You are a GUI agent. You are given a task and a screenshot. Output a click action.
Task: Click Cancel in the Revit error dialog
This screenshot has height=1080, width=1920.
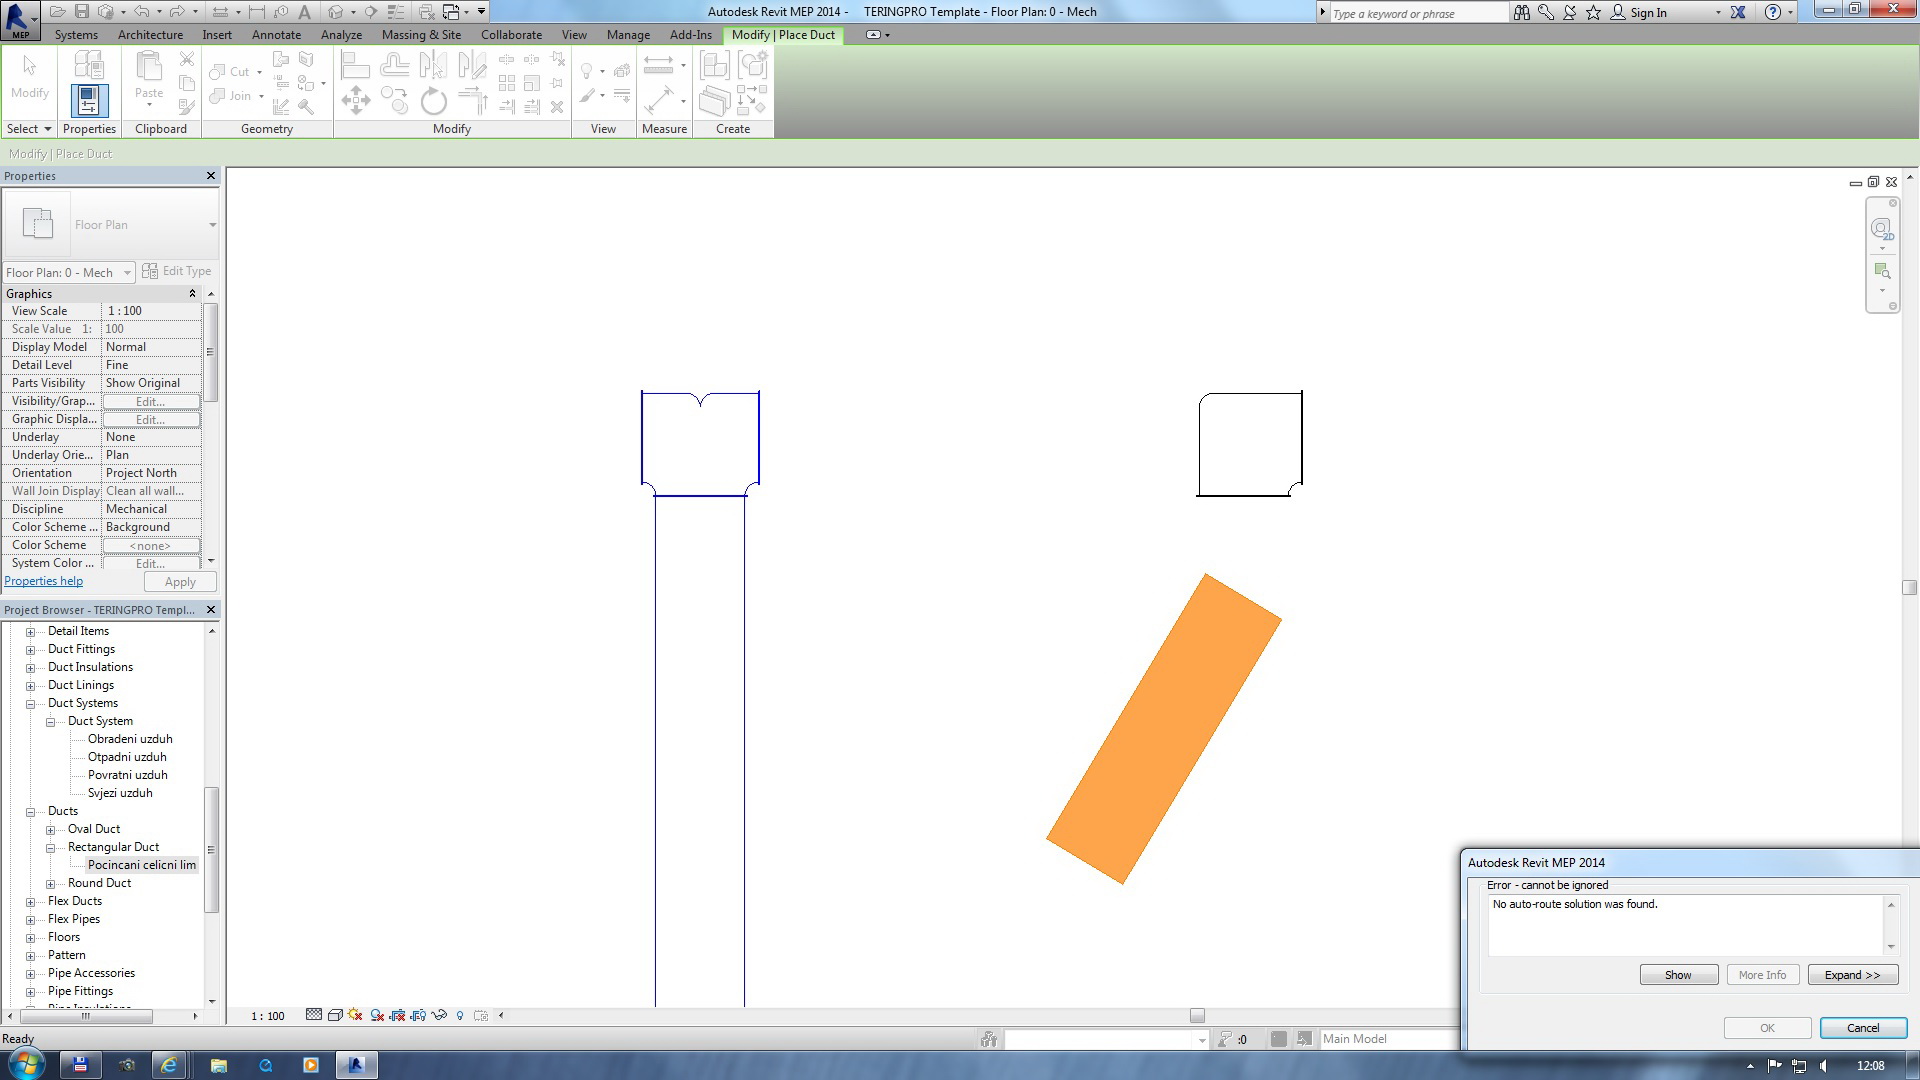click(1863, 1028)
